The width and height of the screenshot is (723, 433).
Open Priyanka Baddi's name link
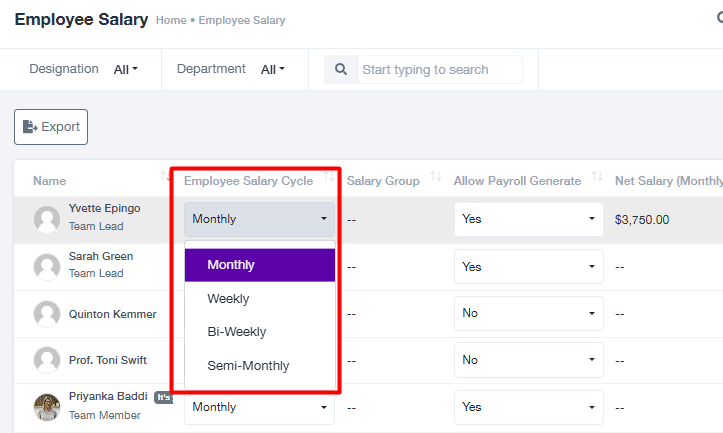[108, 397]
